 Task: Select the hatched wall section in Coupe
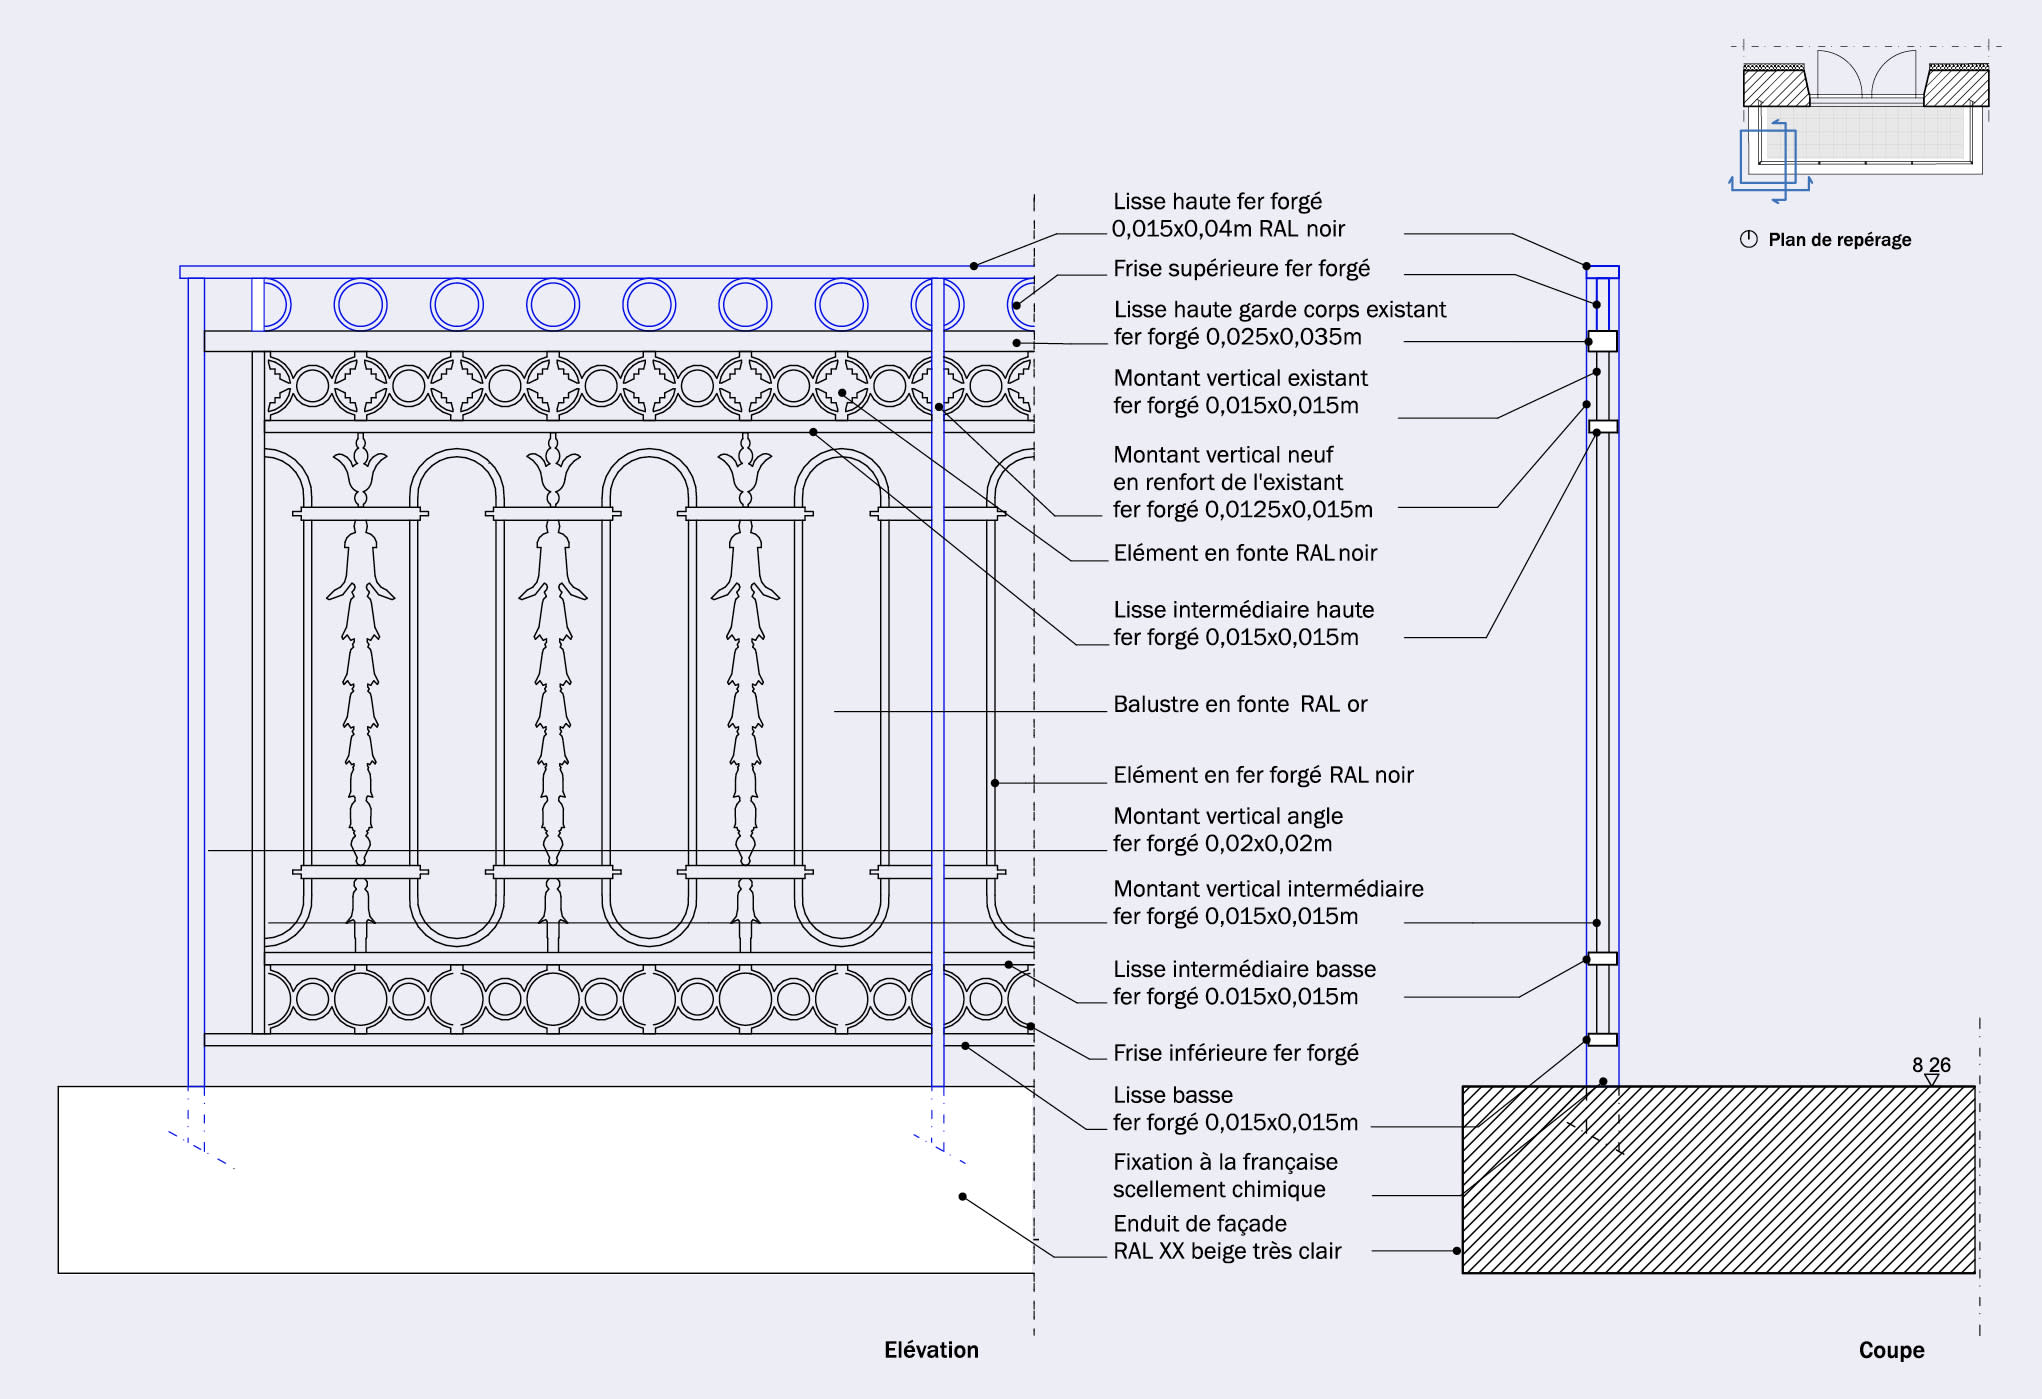coord(1718,1180)
